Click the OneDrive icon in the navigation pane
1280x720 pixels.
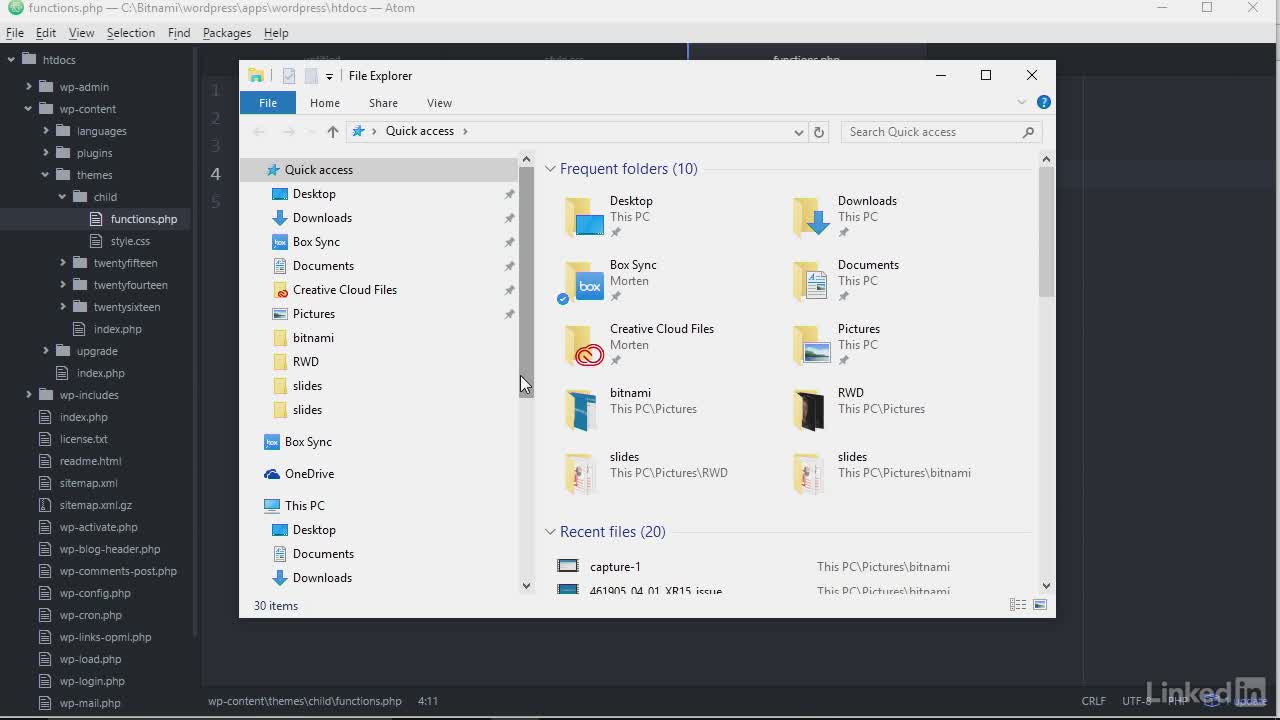(272, 474)
